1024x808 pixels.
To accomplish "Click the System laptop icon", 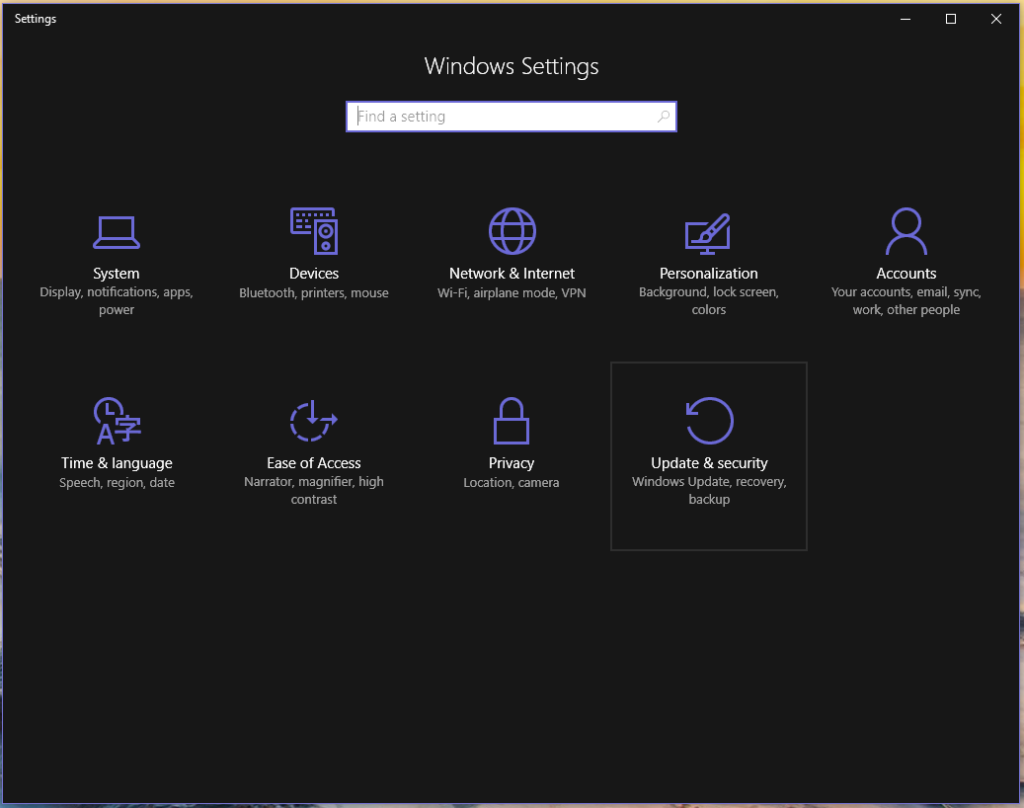I will [x=116, y=232].
